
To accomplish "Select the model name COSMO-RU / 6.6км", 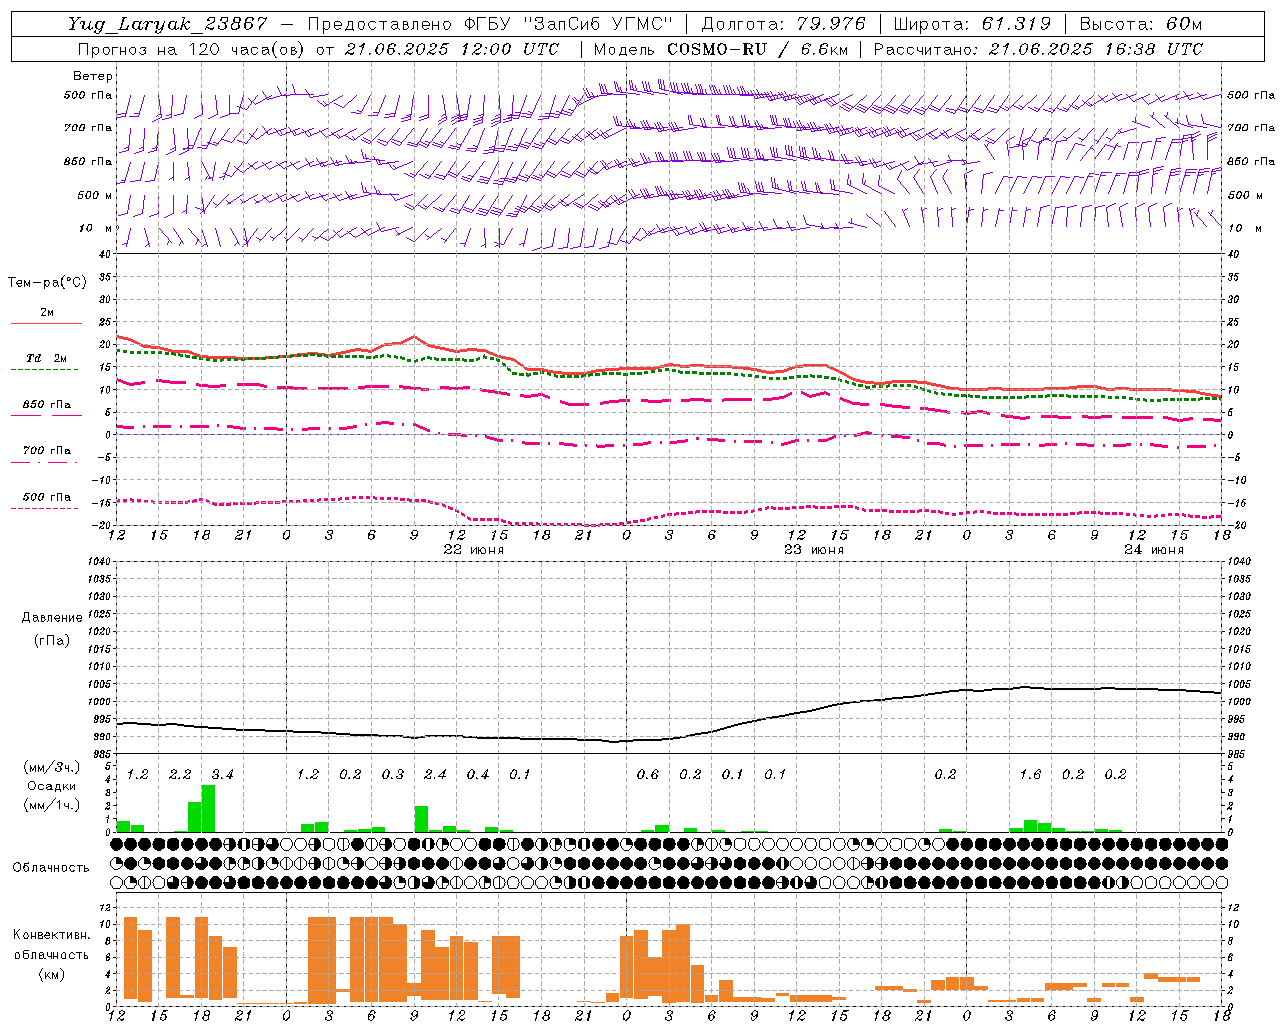I will 757,49.
